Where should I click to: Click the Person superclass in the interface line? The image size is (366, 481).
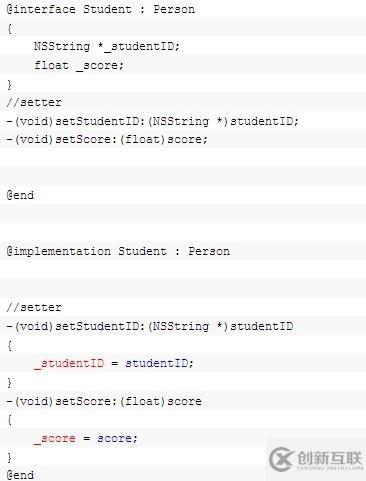(x=174, y=9)
